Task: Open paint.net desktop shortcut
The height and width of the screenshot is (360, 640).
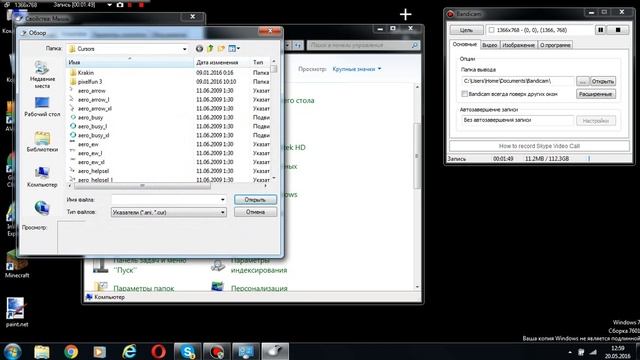Action: [x=17, y=312]
